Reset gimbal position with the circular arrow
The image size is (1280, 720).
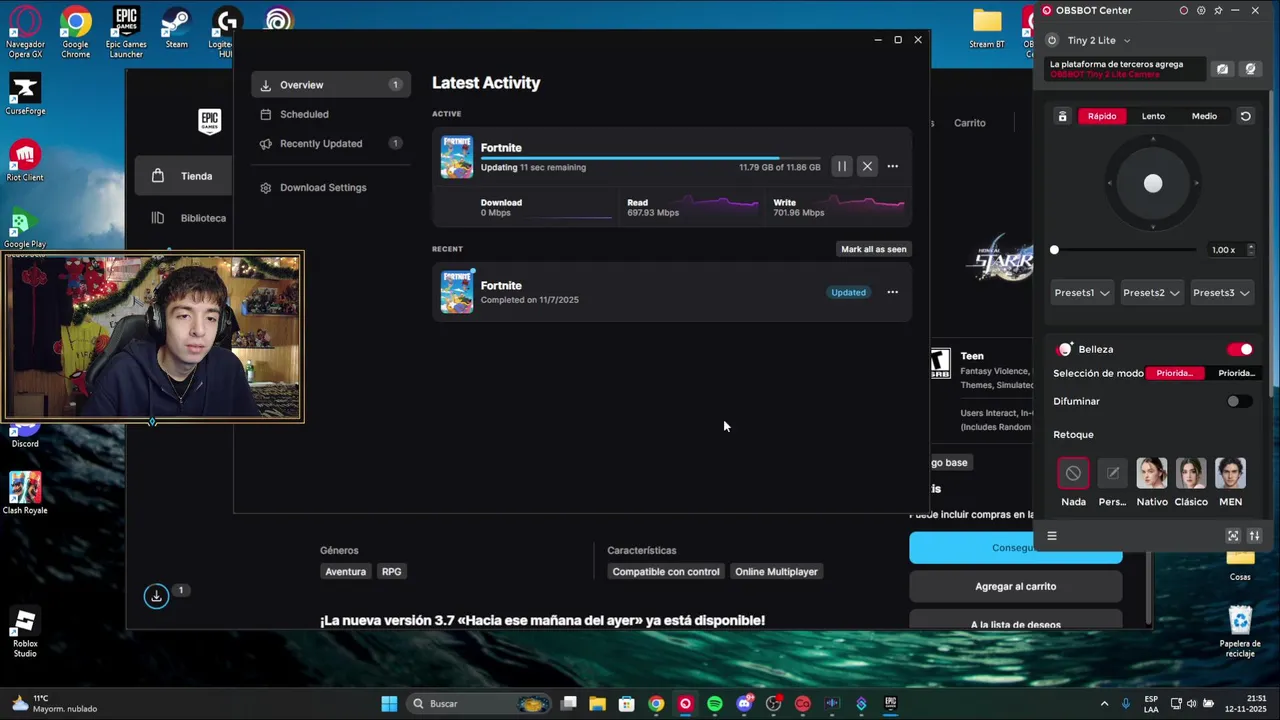point(1246,116)
